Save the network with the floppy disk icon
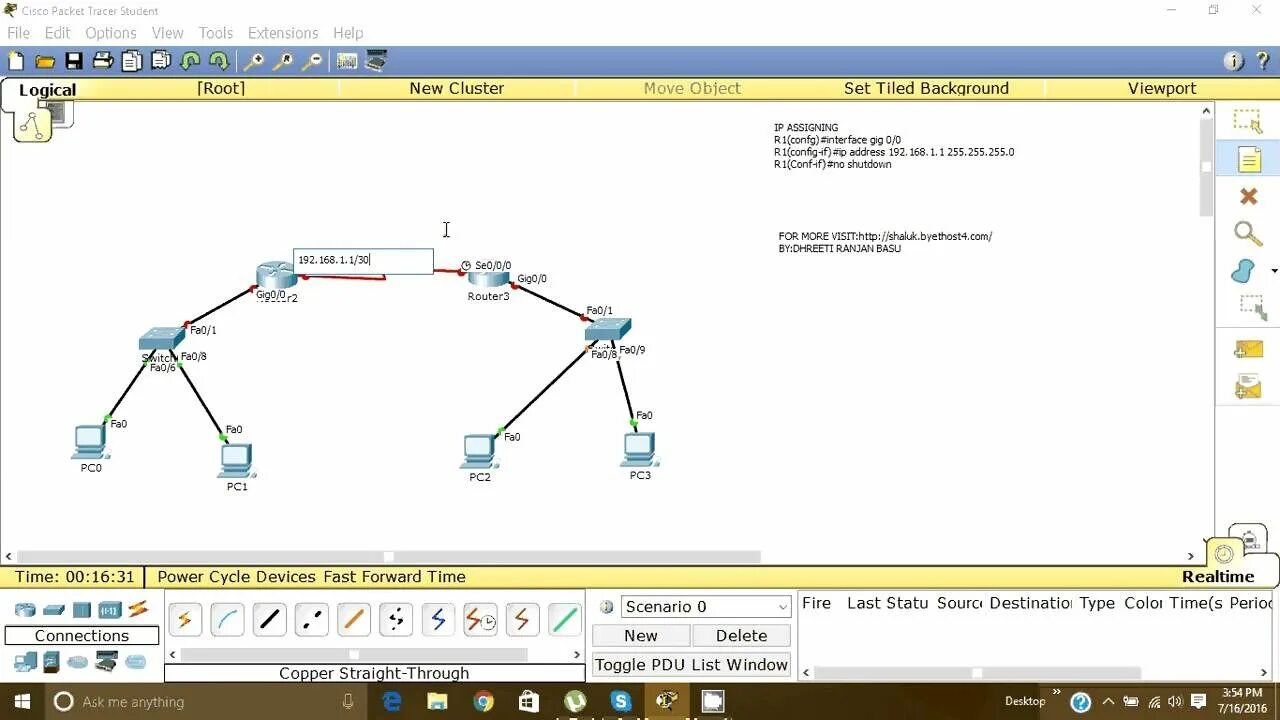 pyautogui.click(x=74, y=61)
